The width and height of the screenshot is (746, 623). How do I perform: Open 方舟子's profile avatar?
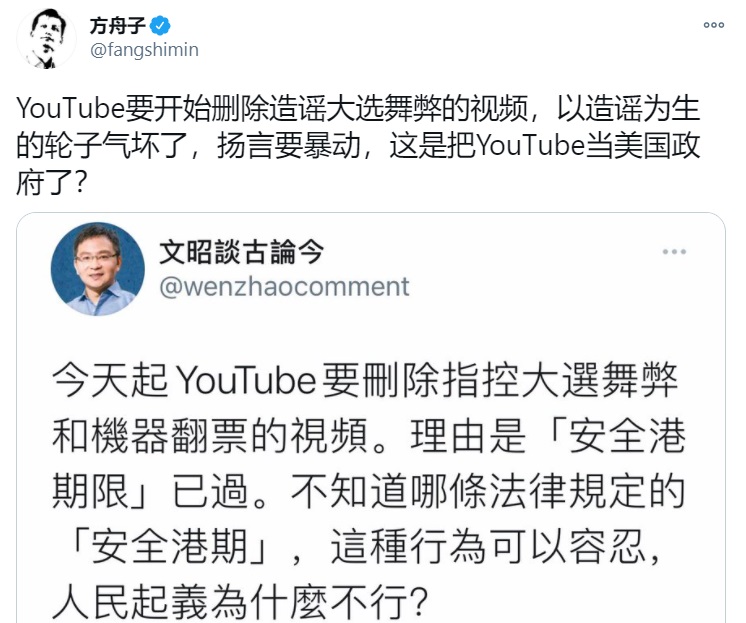pos(46,38)
